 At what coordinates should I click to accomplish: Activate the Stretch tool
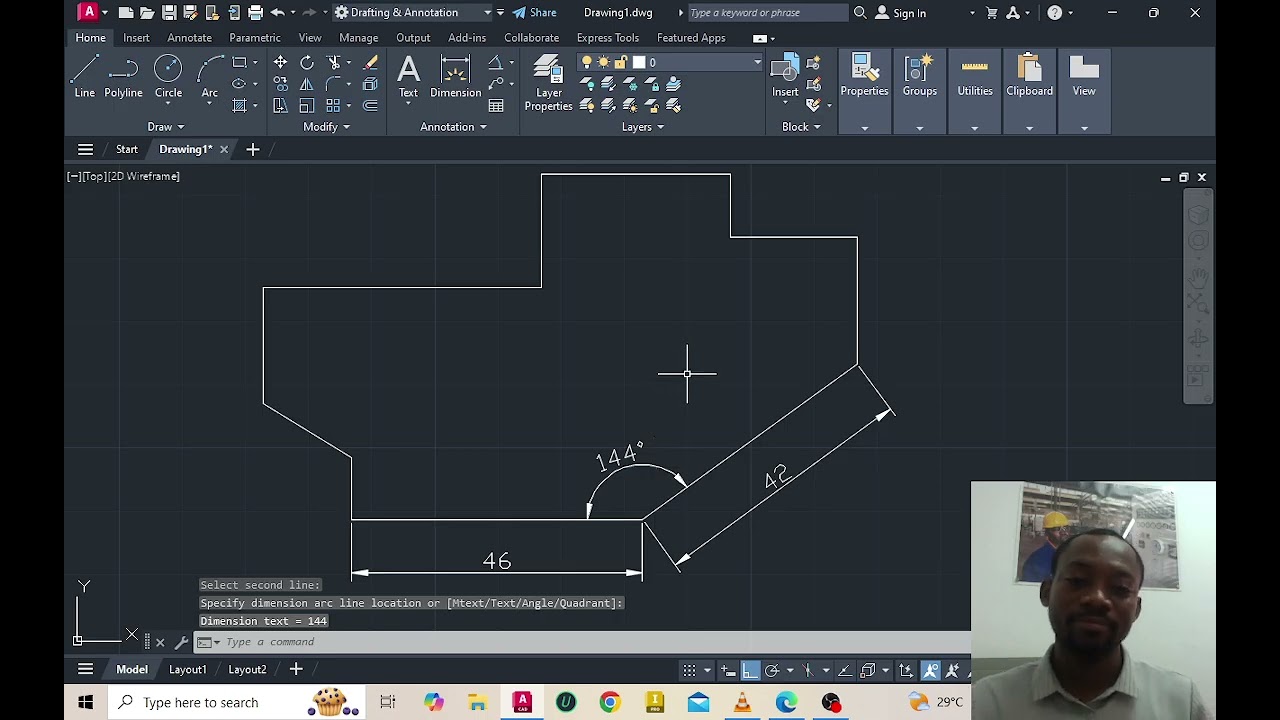click(280, 105)
